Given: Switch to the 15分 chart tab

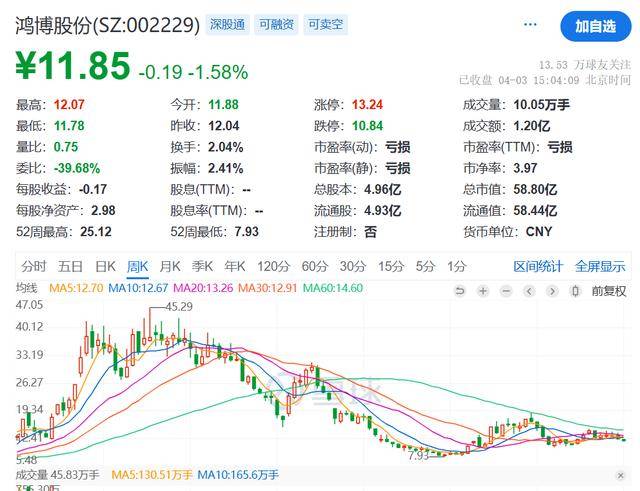Looking at the screenshot, I should 391,267.
